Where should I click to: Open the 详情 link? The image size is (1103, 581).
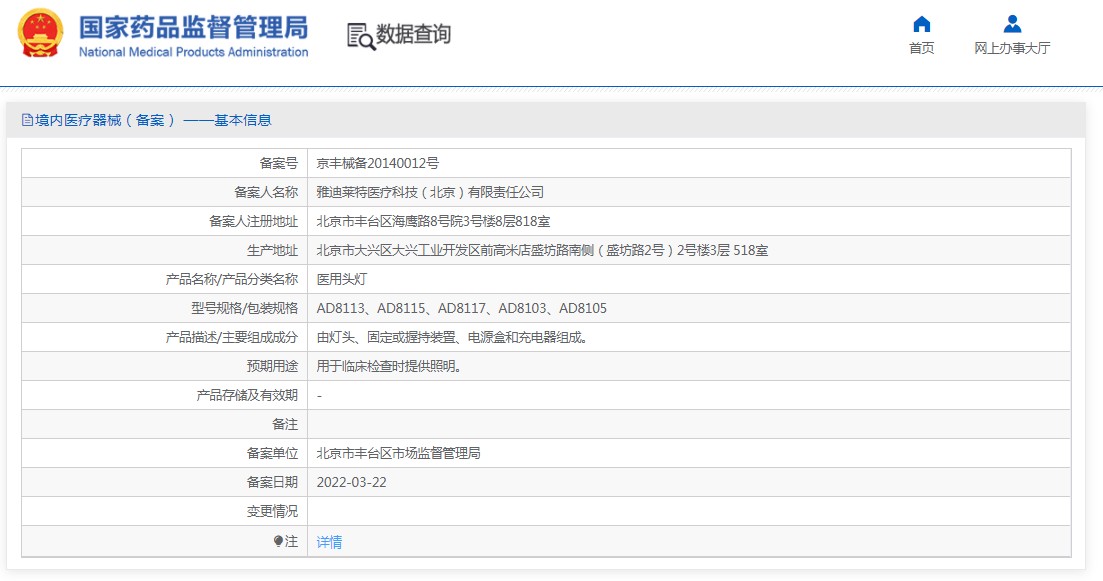(x=329, y=542)
